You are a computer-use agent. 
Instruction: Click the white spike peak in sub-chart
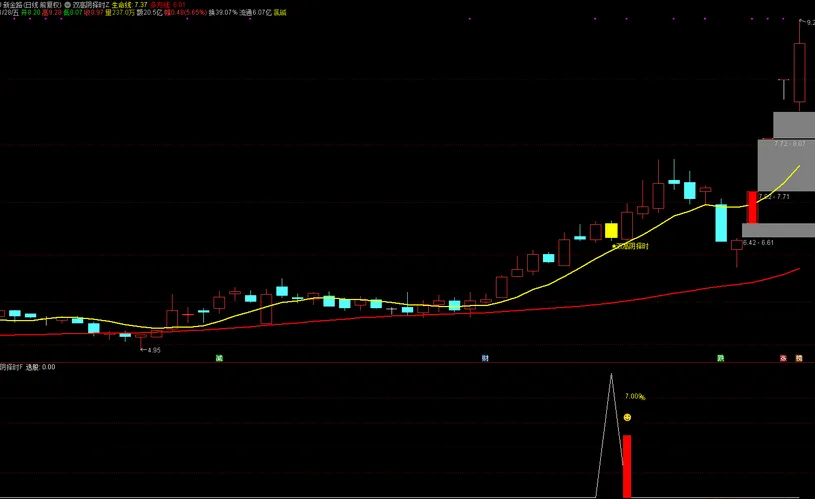pyautogui.click(x=609, y=376)
